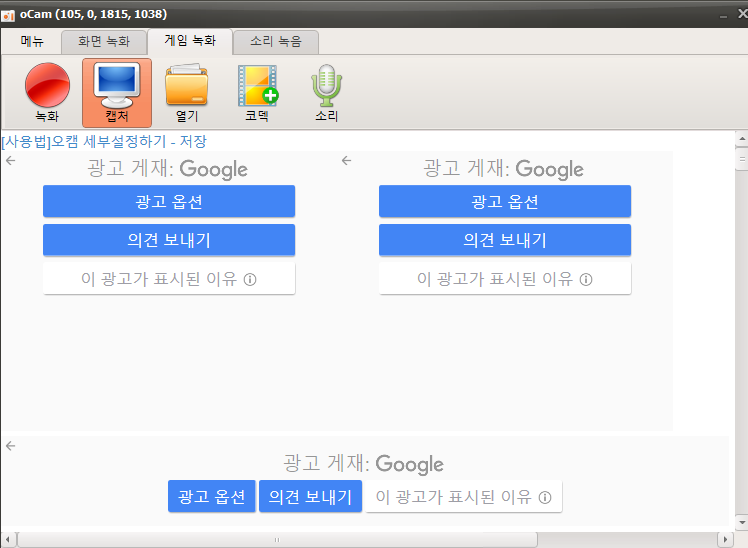
Task: Click 광고 옵션 in the left ad panel
Action: [x=169, y=201]
